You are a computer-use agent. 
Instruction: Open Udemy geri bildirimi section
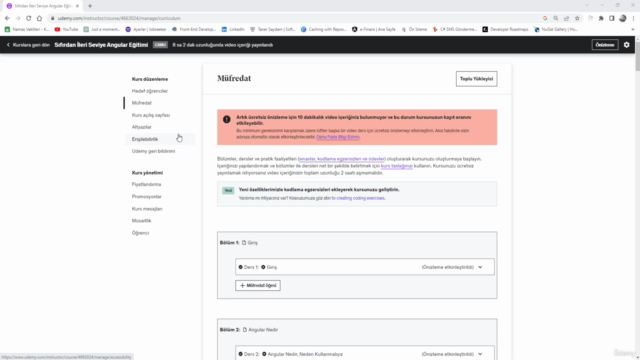pos(153,151)
